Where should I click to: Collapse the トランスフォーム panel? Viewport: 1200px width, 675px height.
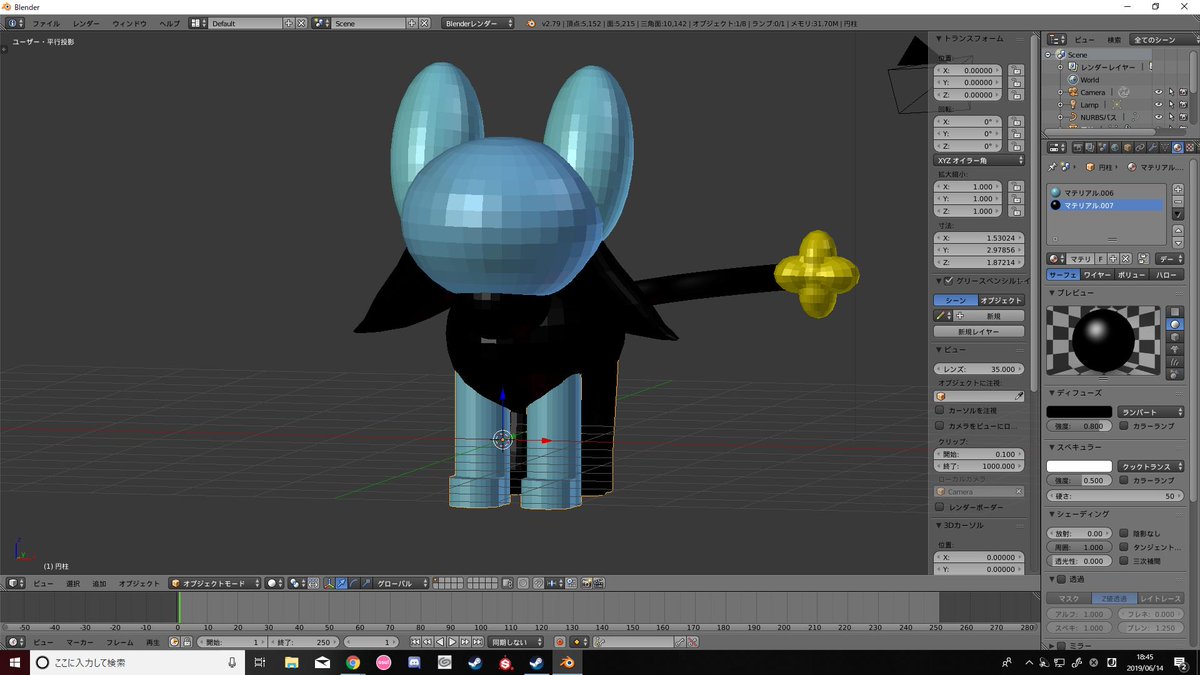point(940,39)
